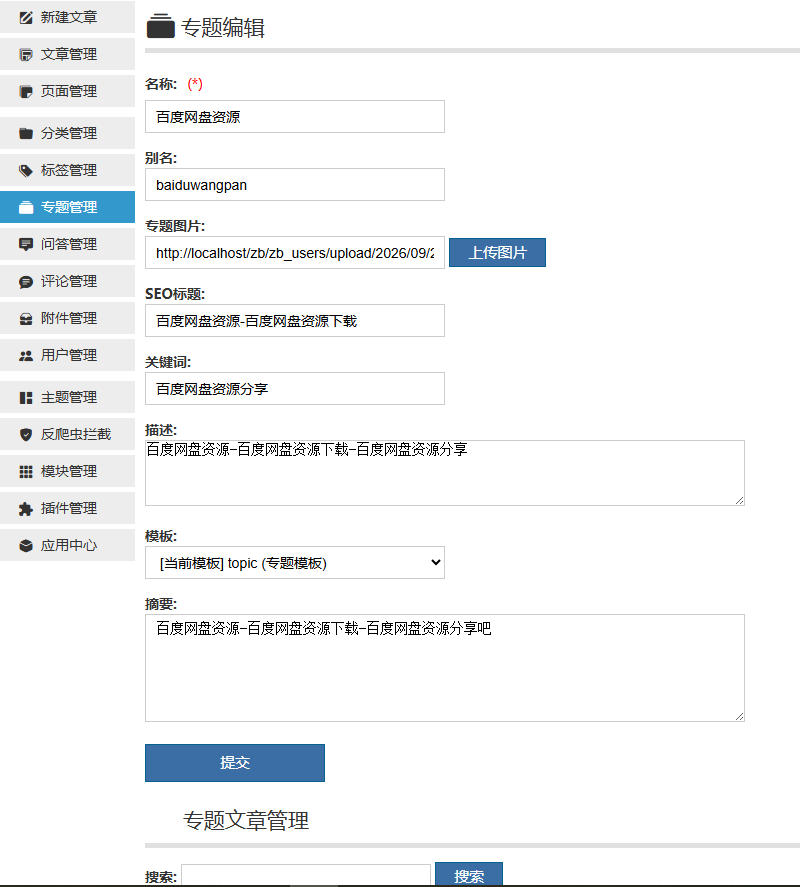
Task: Click the 关键词 input field
Action: 295,389
